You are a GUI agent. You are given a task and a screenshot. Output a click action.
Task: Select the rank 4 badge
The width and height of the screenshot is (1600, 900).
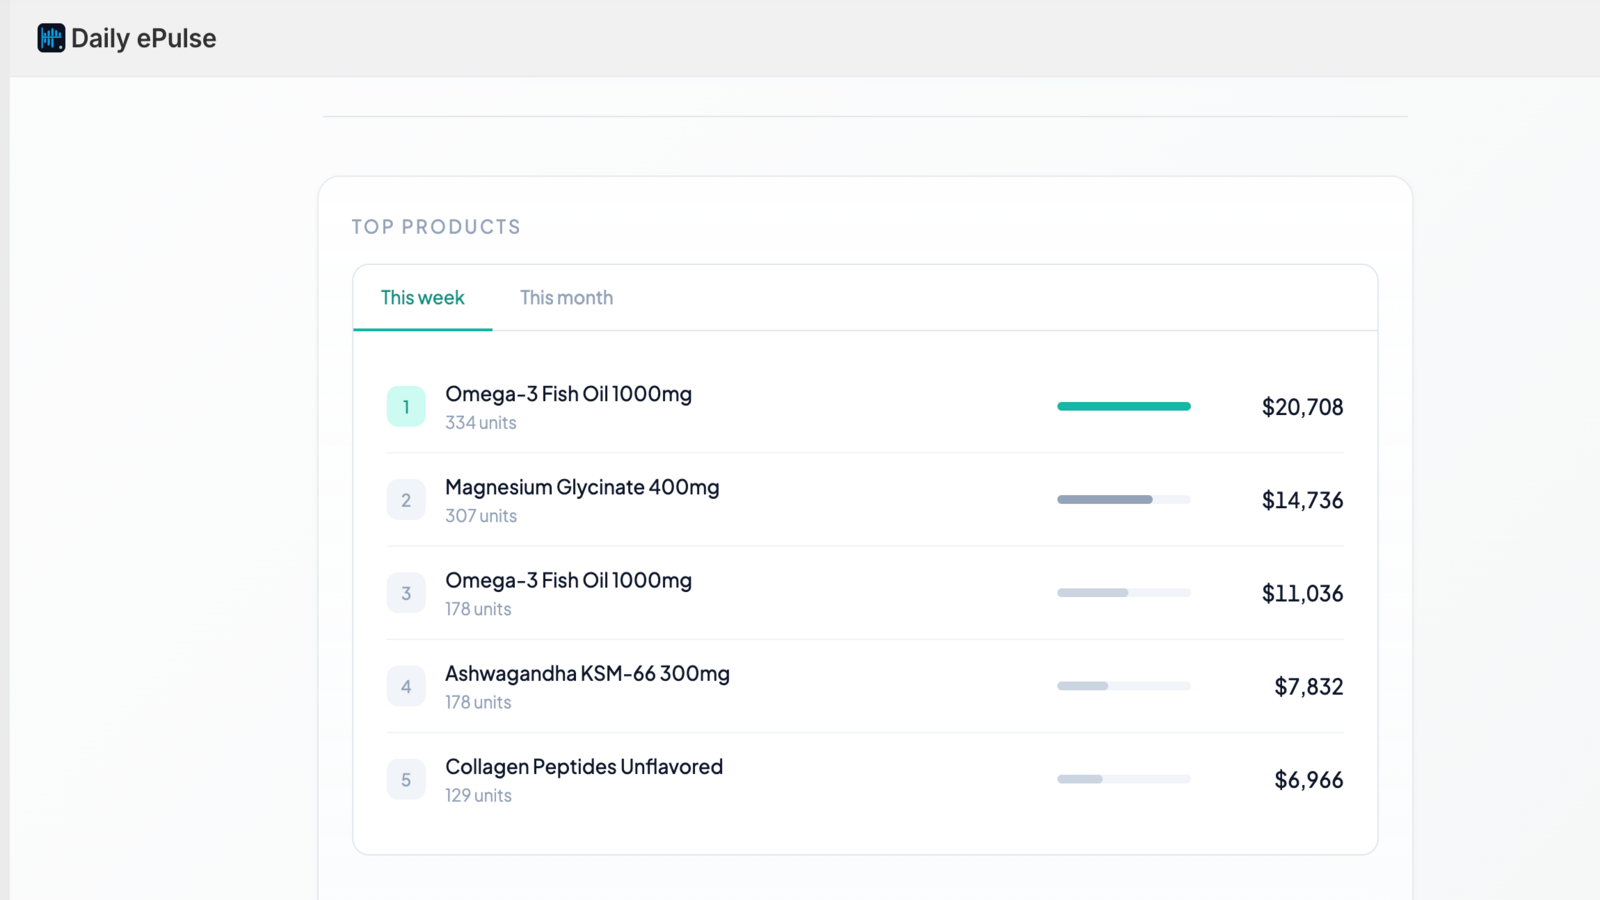(x=406, y=686)
